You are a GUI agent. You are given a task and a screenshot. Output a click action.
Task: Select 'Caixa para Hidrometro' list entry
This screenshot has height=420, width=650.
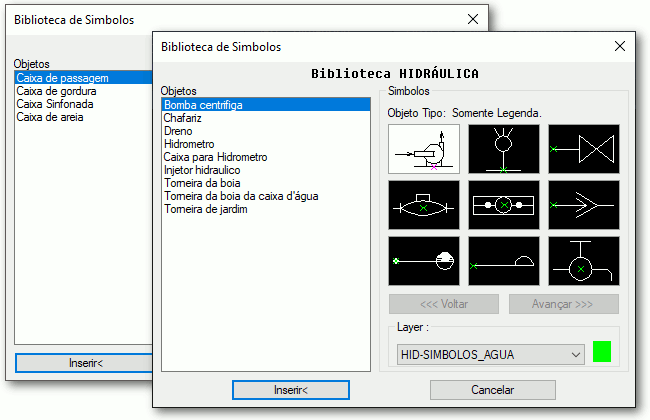pos(266,157)
